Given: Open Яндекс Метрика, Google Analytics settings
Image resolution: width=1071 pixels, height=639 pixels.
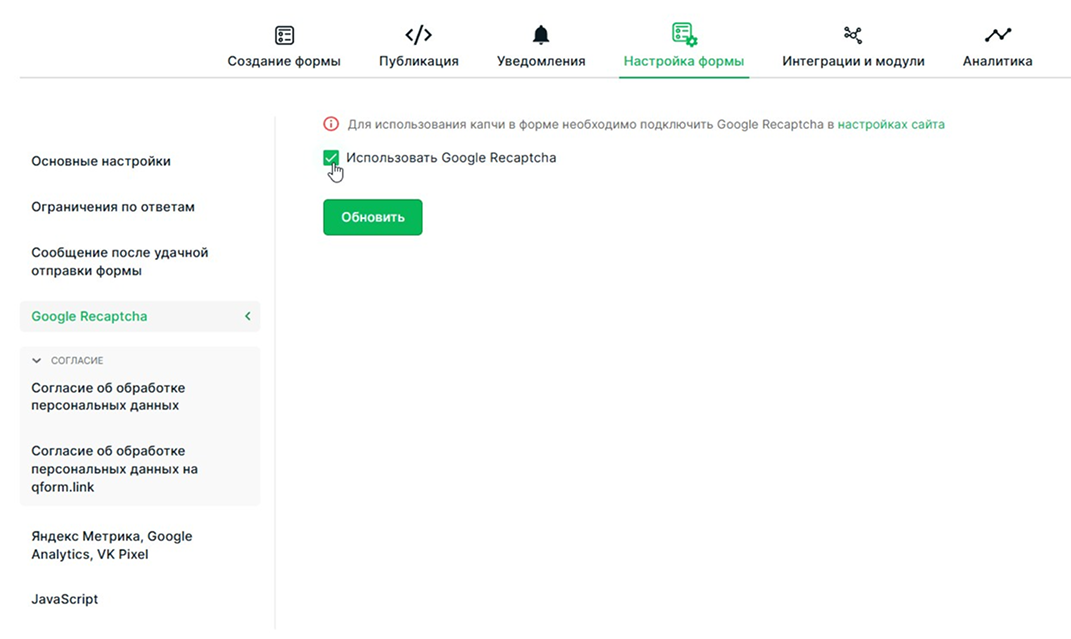Looking at the screenshot, I should point(112,545).
